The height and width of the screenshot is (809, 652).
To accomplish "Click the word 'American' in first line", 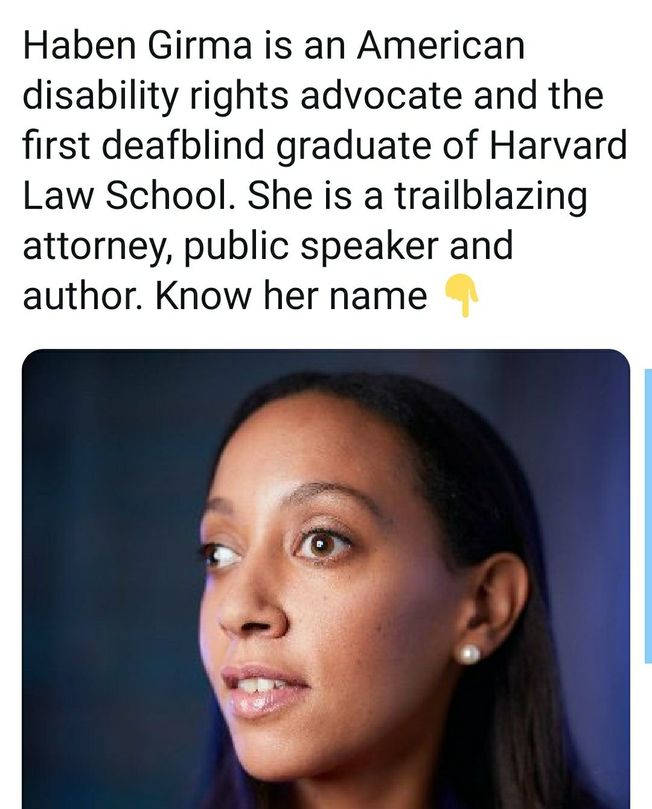I will (x=441, y=45).
